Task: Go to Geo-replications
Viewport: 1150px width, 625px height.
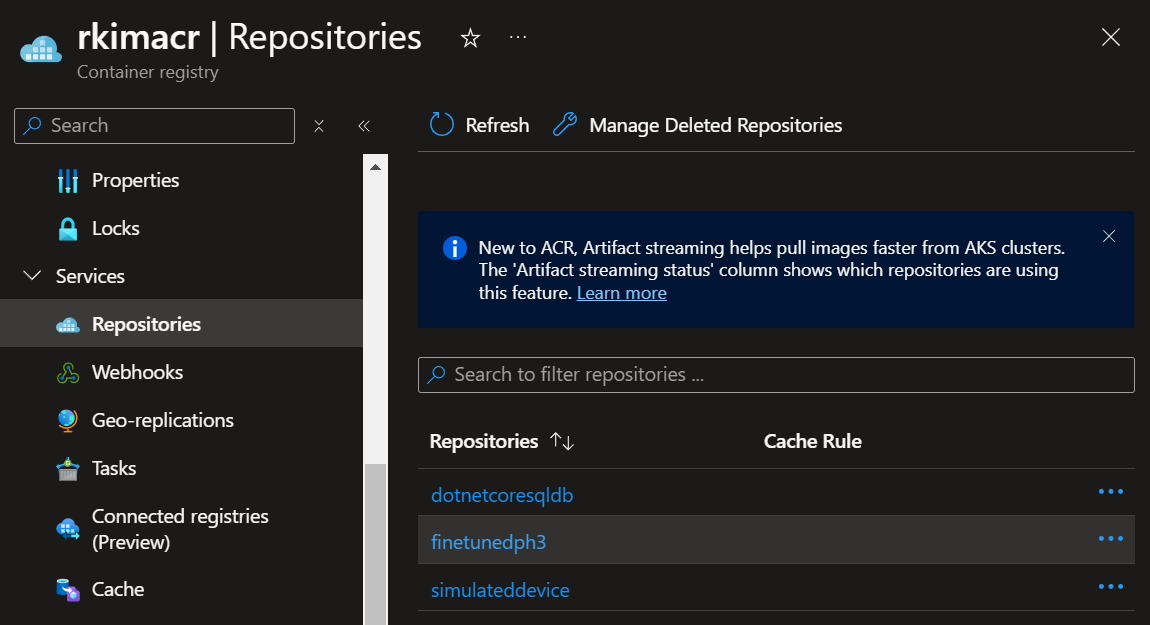Action: coord(162,420)
